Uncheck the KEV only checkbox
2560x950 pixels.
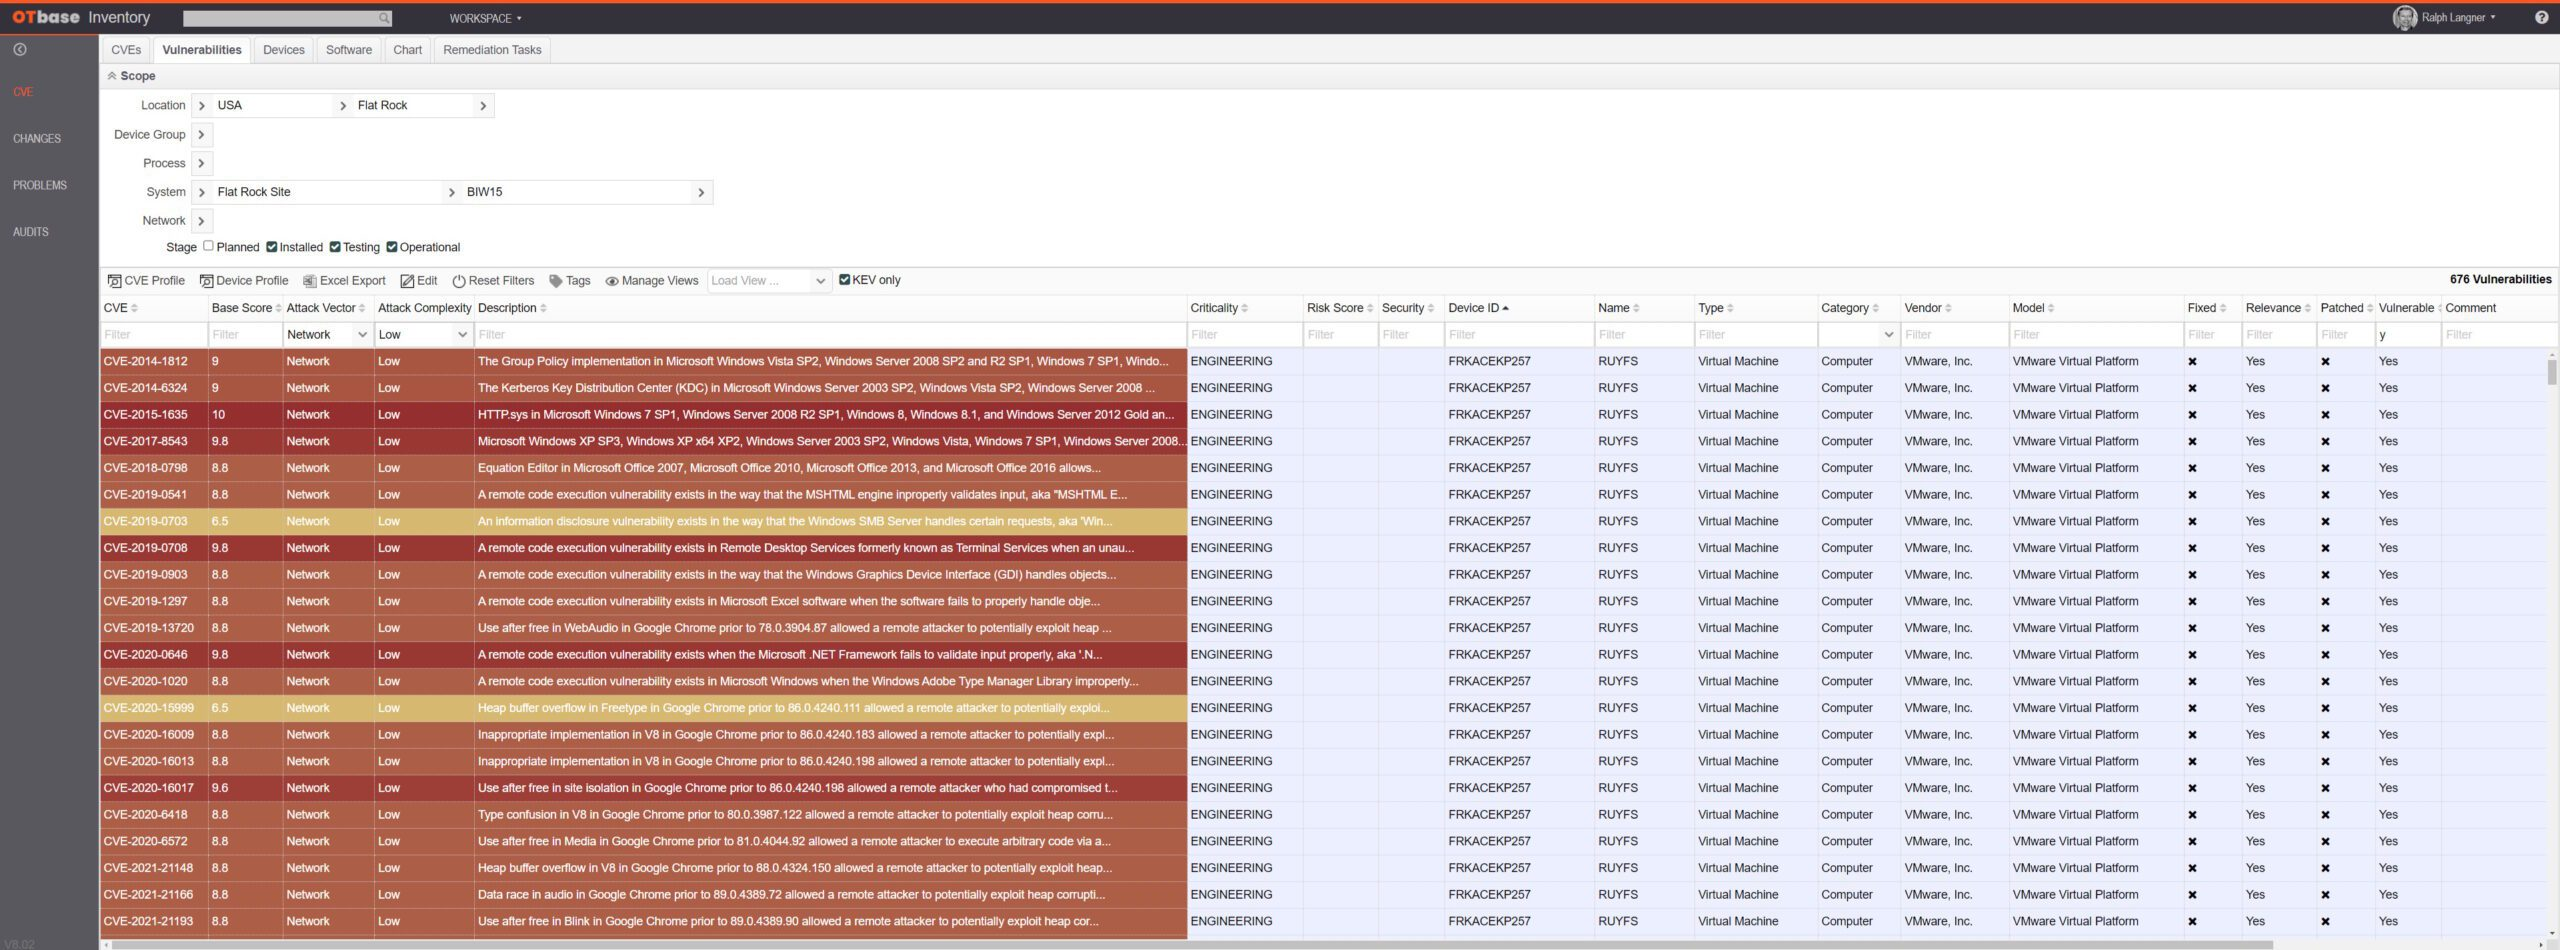[844, 280]
